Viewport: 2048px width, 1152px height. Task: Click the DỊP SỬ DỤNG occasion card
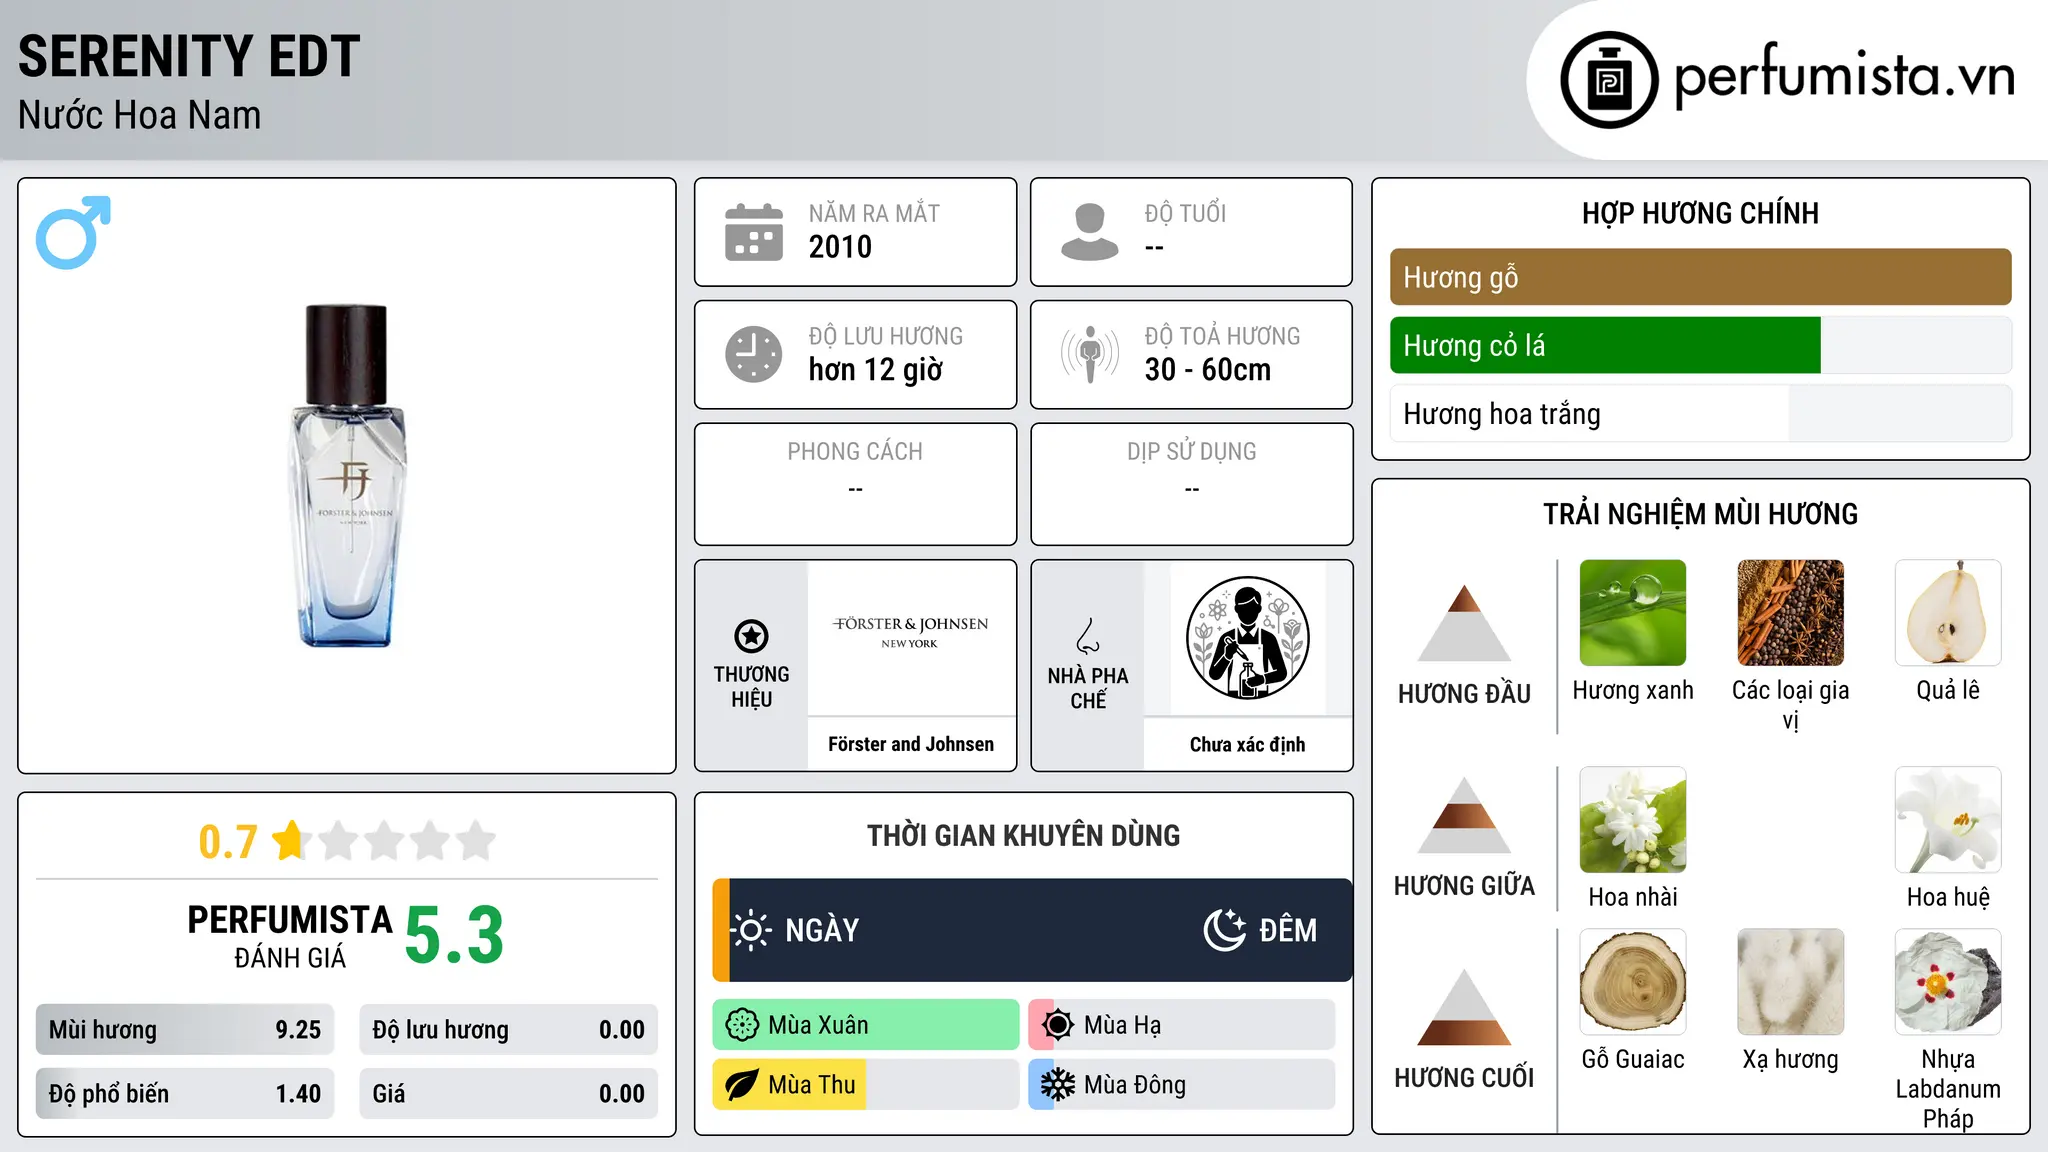coord(1191,484)
